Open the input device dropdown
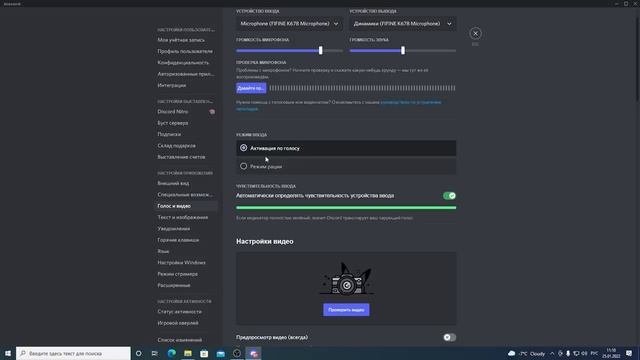 click(x=289, y=24)
